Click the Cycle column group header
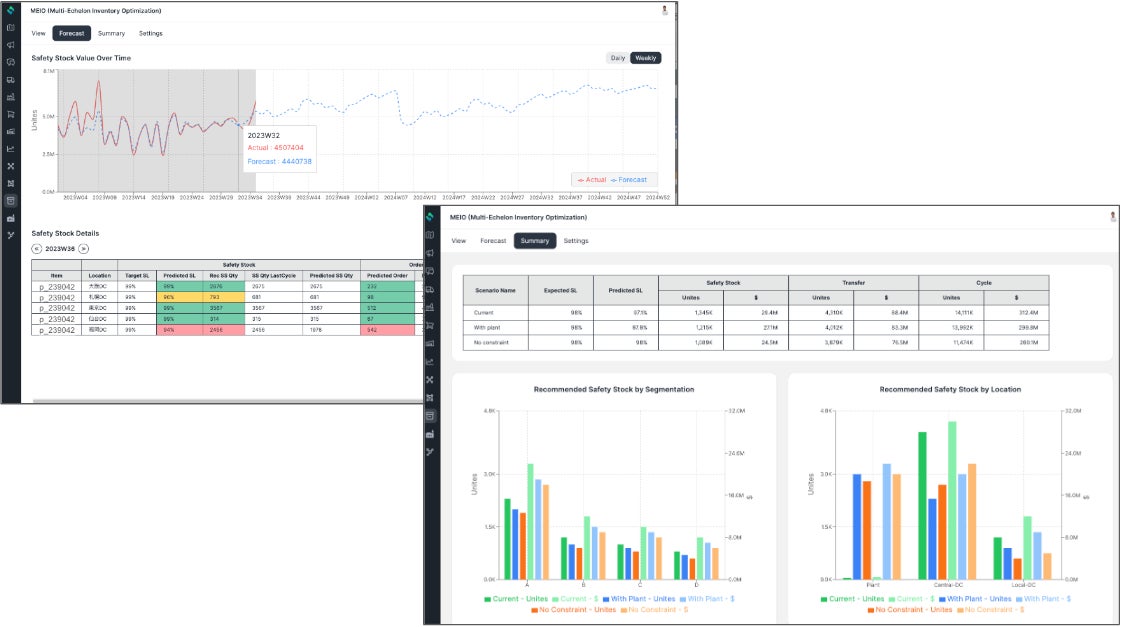Screen dimensions: 1122x627 pyautogui.click(x=984, y=283)
